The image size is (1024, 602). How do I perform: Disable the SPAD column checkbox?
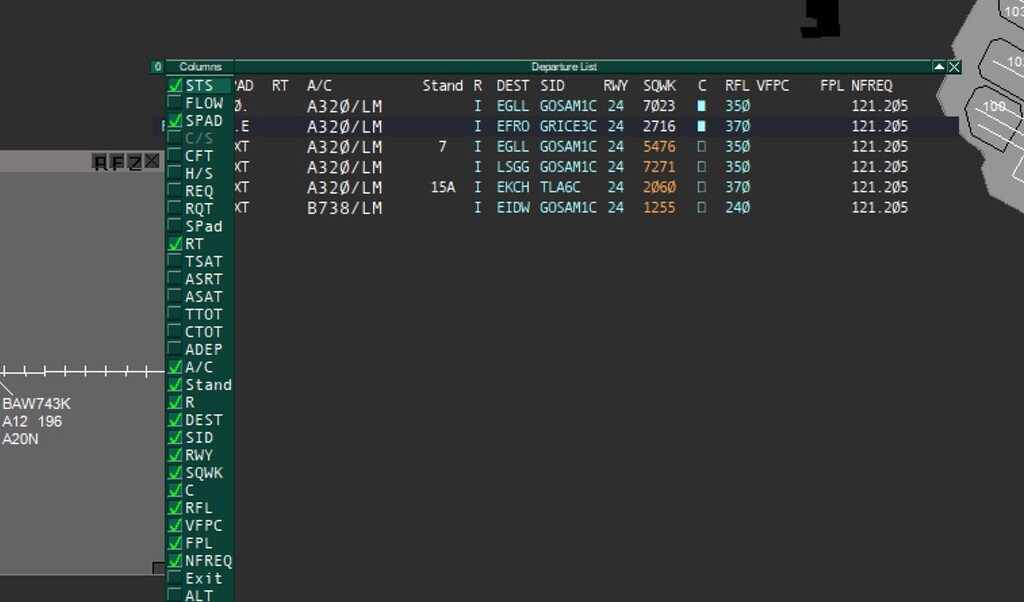[x=176, y=120]
